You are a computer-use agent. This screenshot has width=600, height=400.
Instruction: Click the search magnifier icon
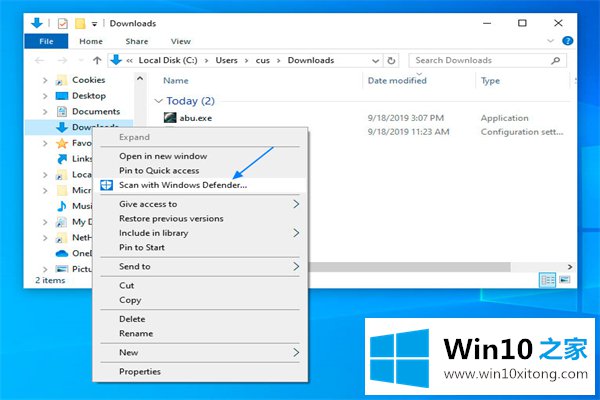point(556,60)
